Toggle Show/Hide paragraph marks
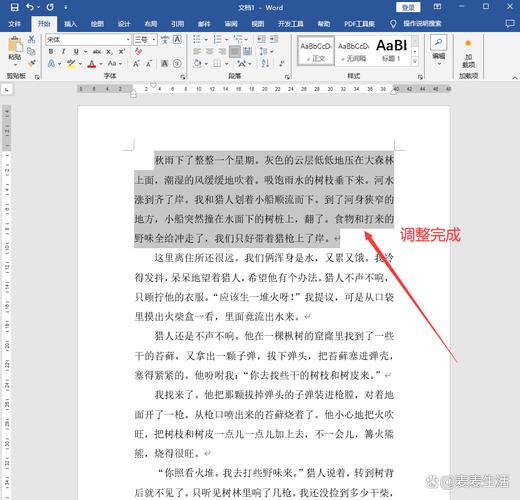The image size is (520, 500). (282, 63)
